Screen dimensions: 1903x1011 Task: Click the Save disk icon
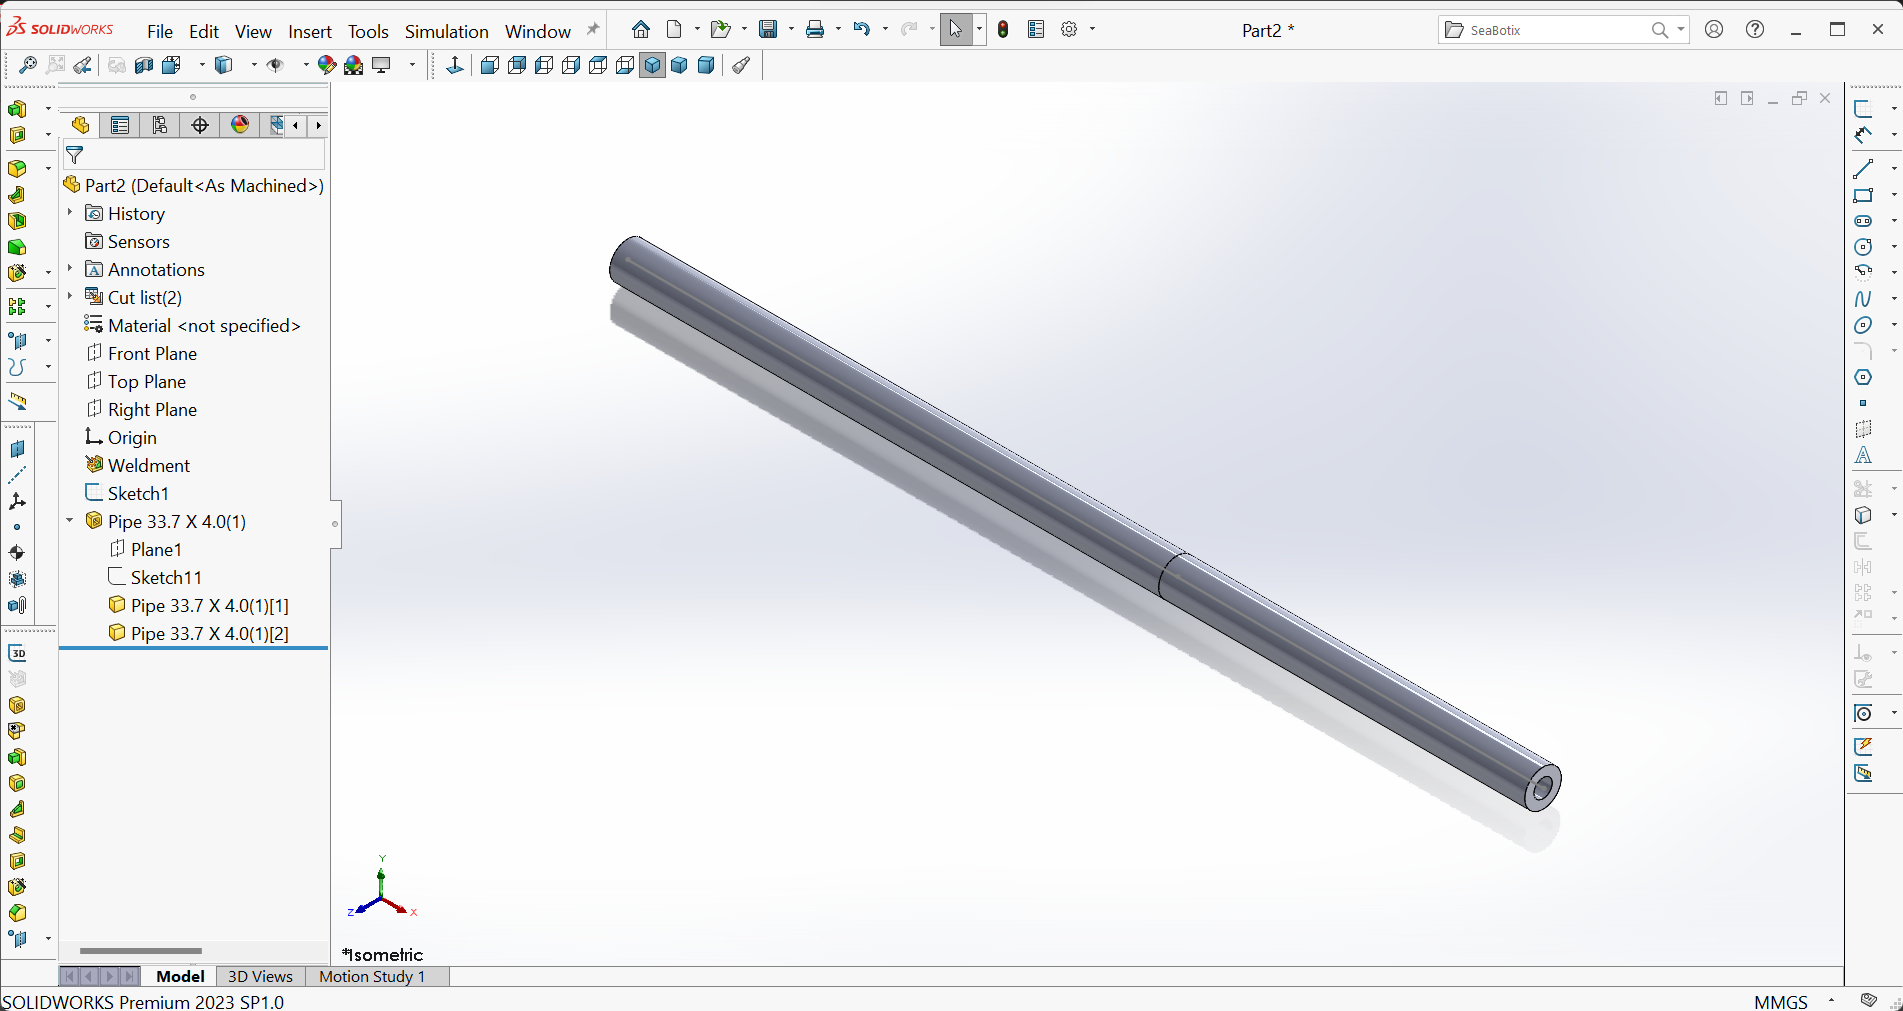coord(768,30)
